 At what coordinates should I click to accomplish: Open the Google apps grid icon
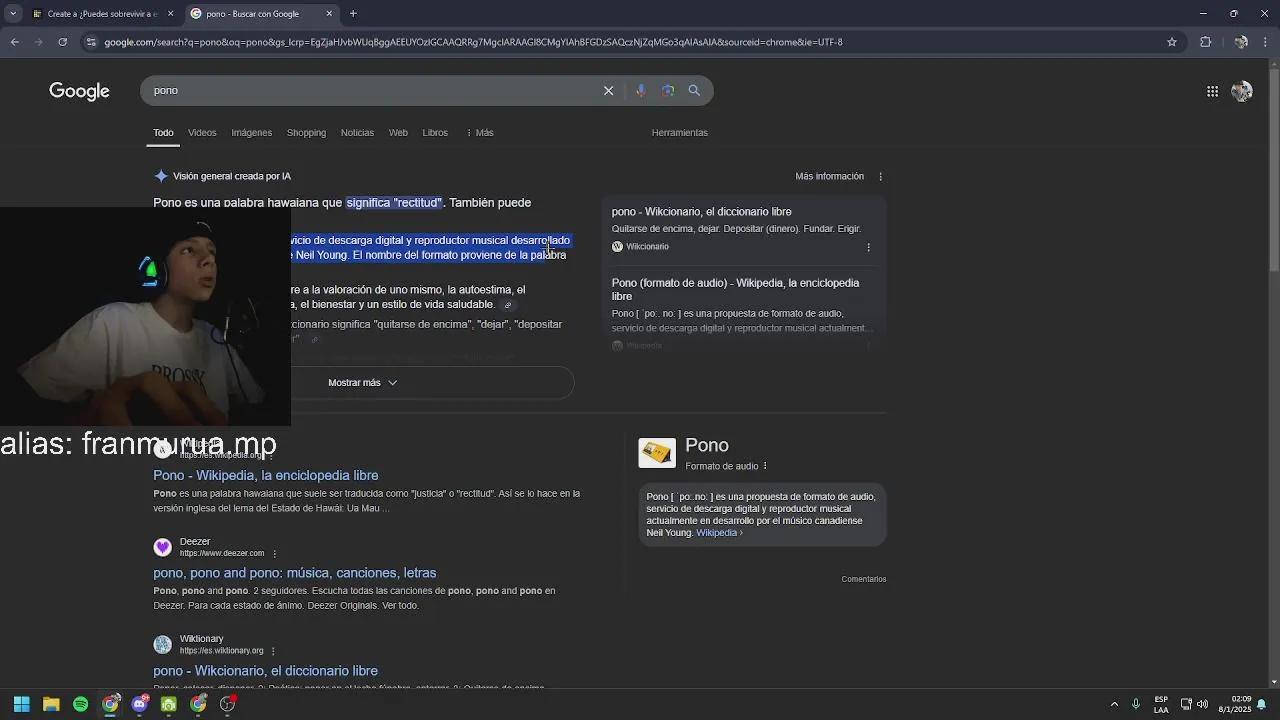(x=1212, y=91)
